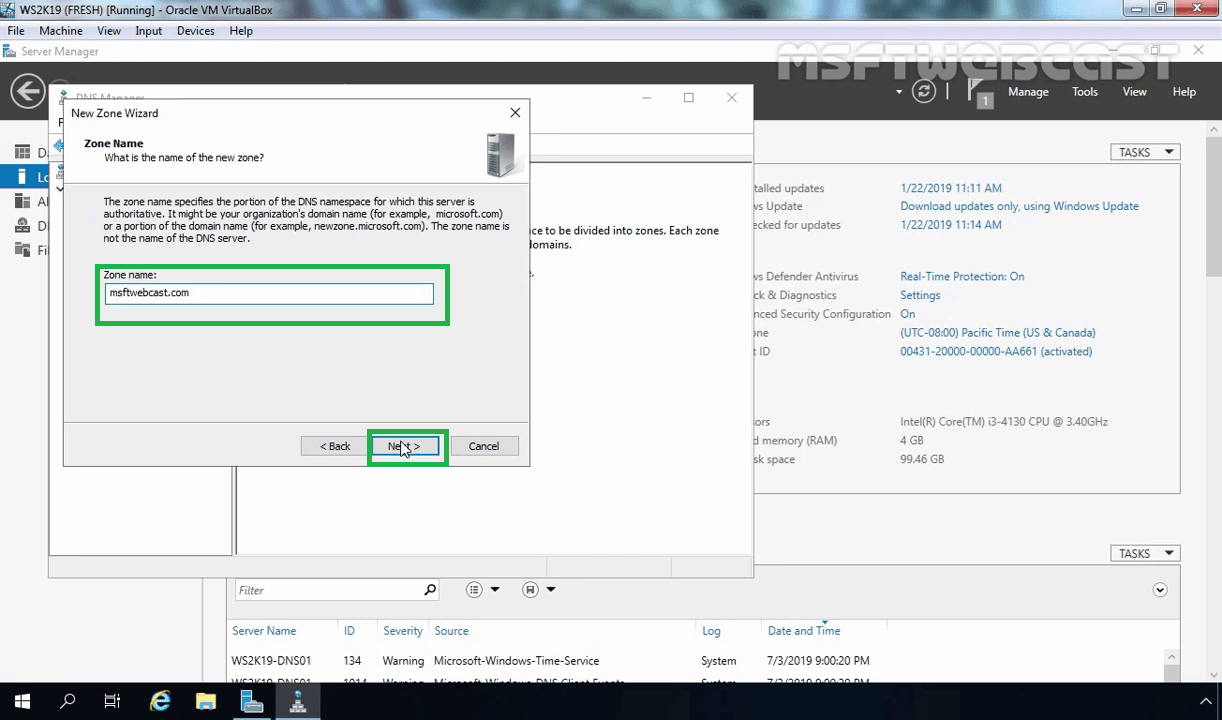The width and height of the screenshot is (1222, 720).
Task: Open File Explorer from the taskbar
Action: click(205, 702)
